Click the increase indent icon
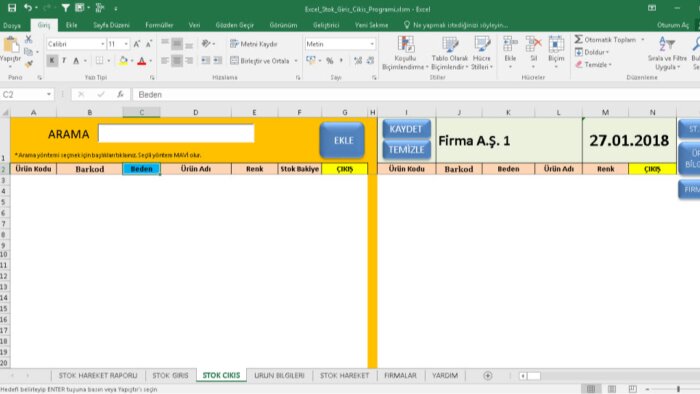Image resolution: width=700 pixels, height=394 pixels. click(x=218, y=61)
